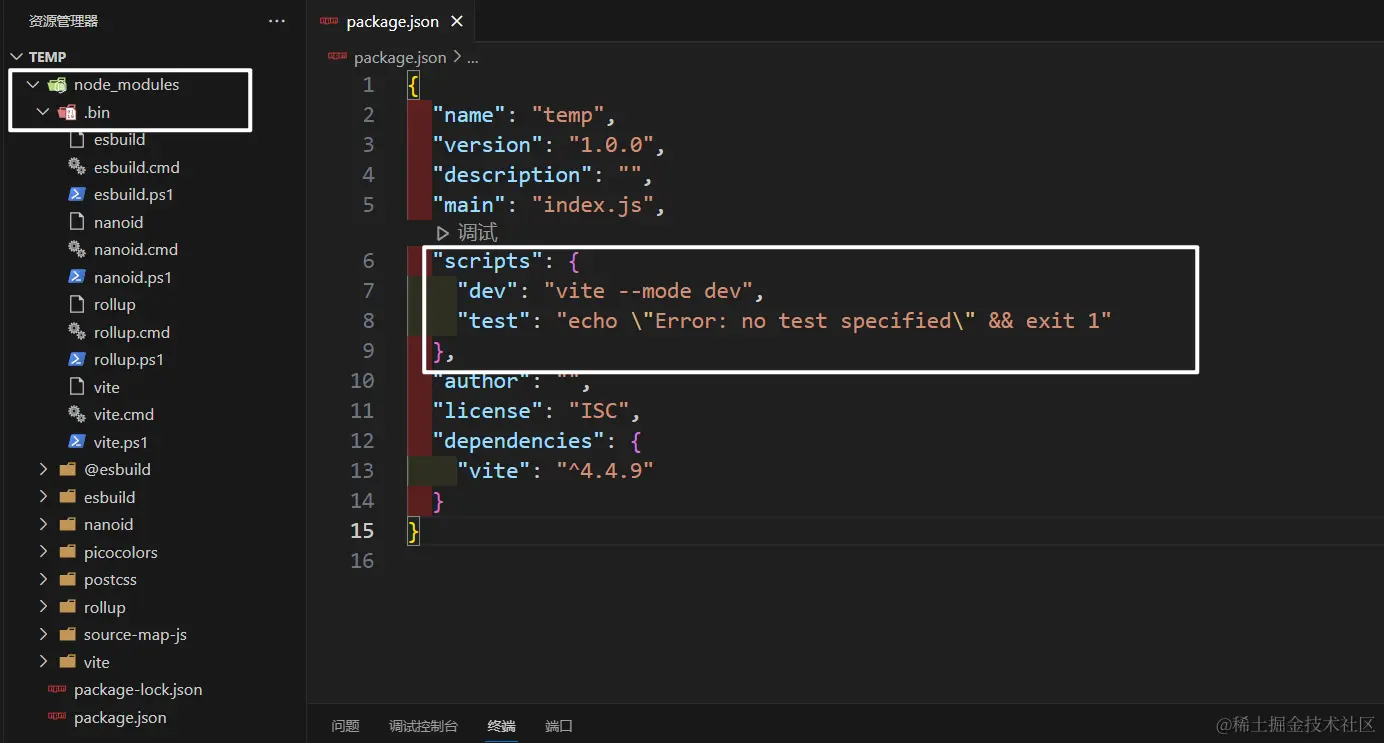Expand the @esbuild folder
Screen dimensions: 1384x743
click(43, 469)
